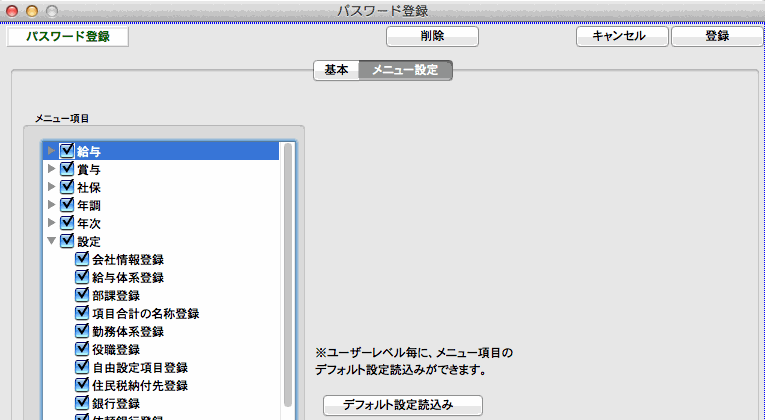Image resolution: width=765 pixels, height=420 pixels.
Task: Expand the 給与 tree node
Action: (x=52, y=151)
